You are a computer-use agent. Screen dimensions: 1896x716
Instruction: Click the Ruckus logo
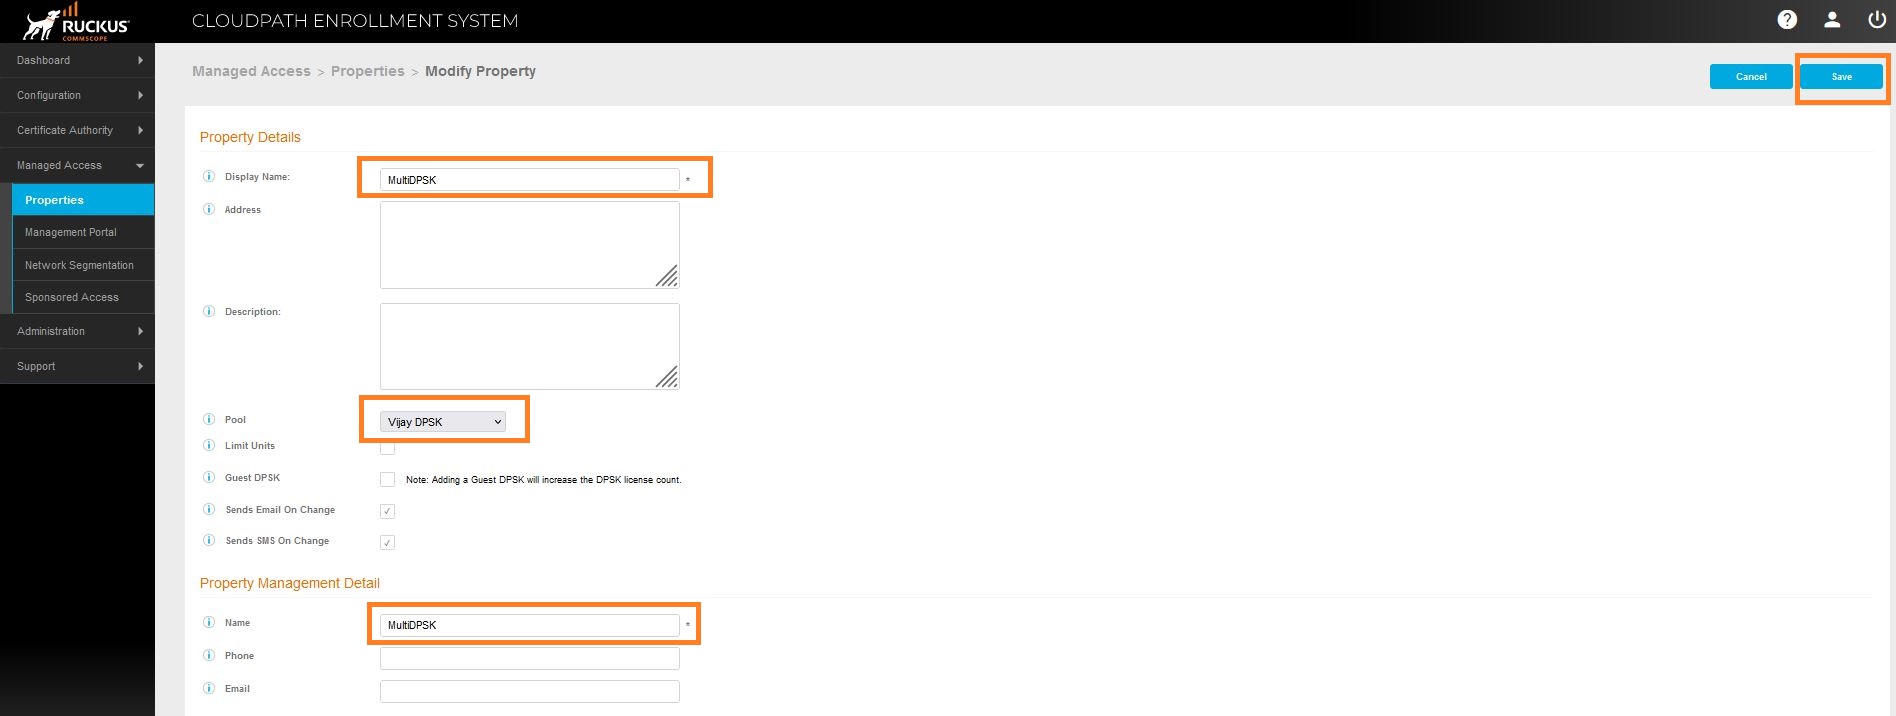click(x=76, y=21)
